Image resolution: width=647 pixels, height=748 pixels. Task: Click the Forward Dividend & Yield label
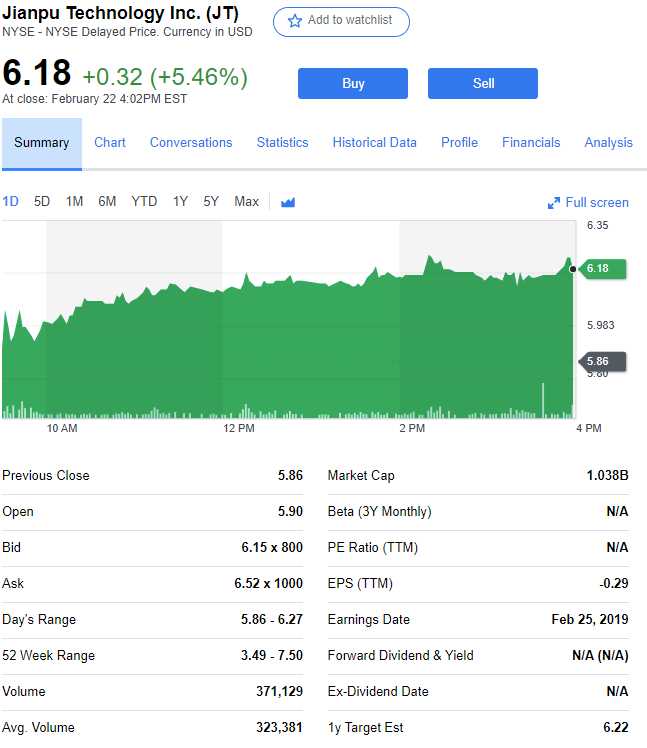[400, 655]
